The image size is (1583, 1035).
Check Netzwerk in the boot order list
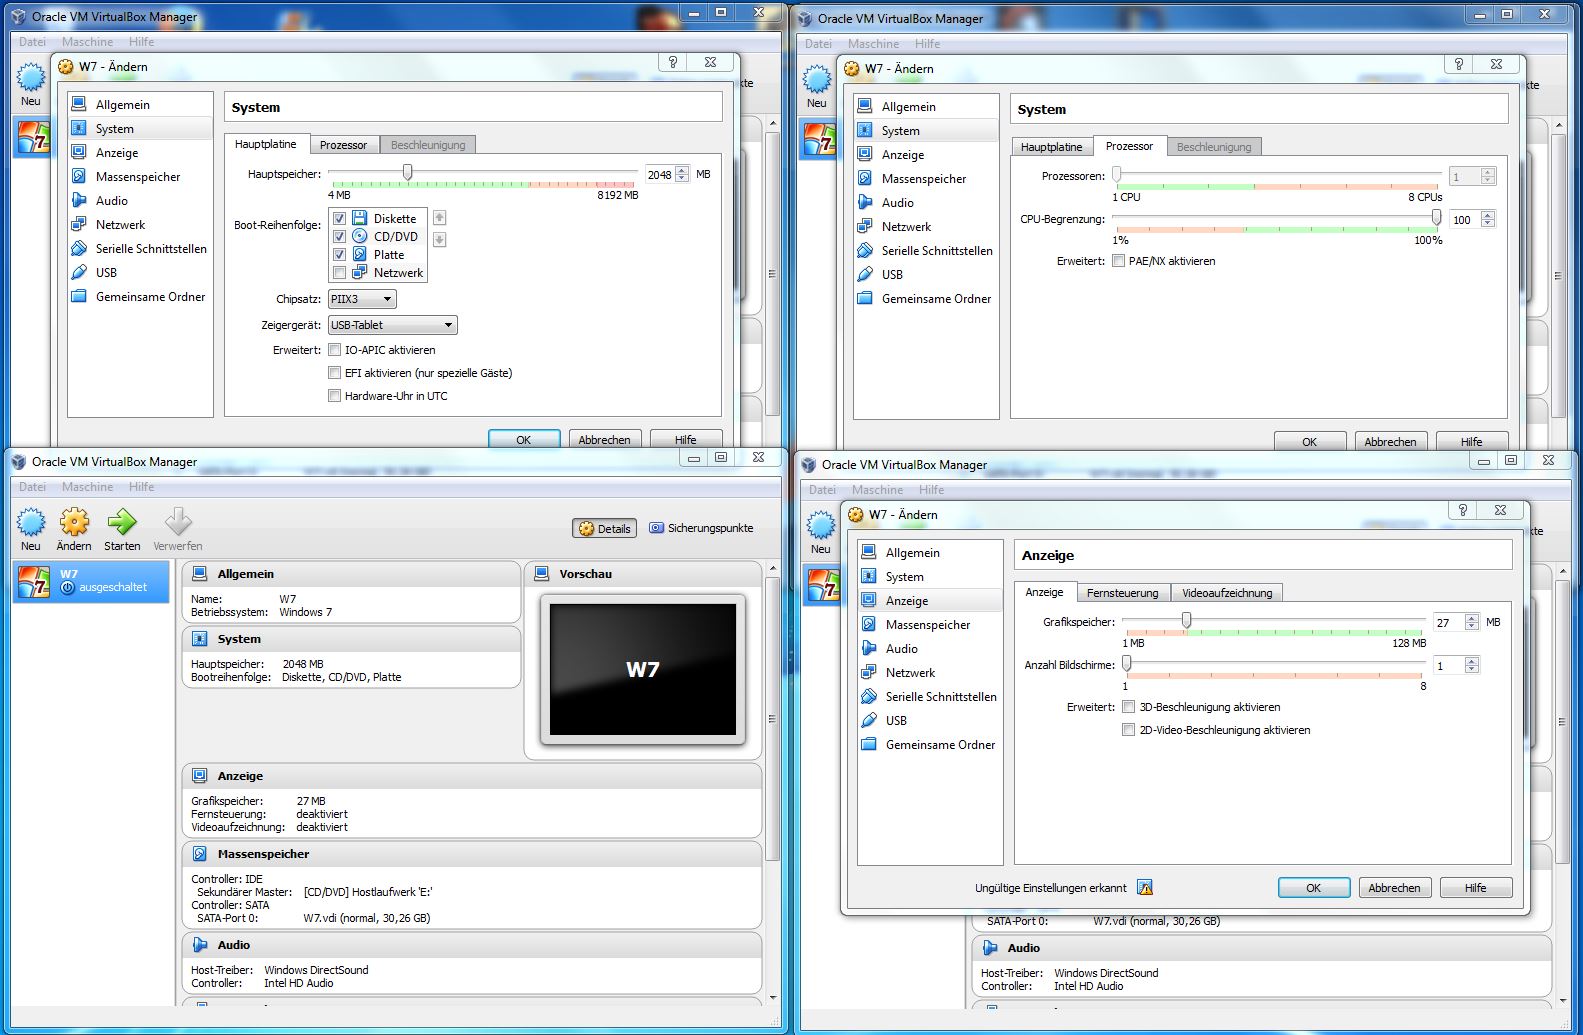click(339, 272)
